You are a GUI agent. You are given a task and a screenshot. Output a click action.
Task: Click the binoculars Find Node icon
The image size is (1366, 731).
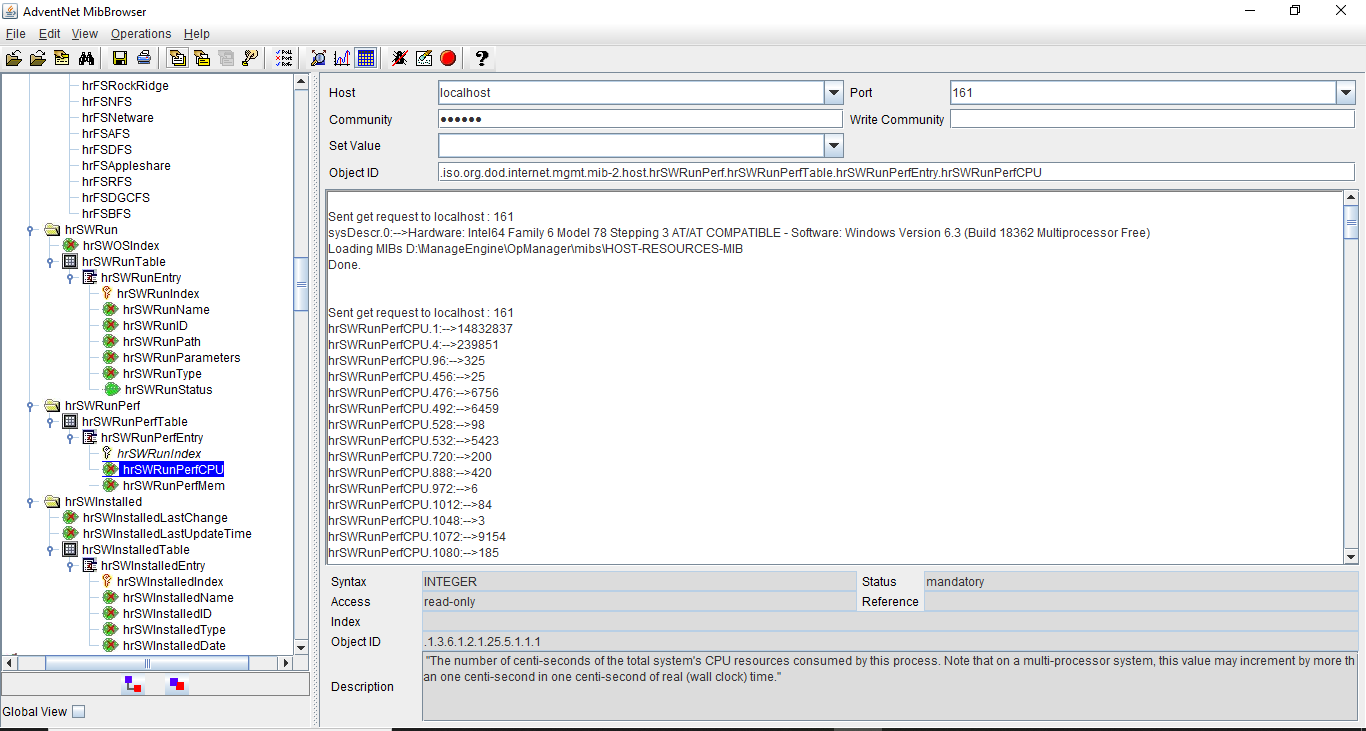86,58
